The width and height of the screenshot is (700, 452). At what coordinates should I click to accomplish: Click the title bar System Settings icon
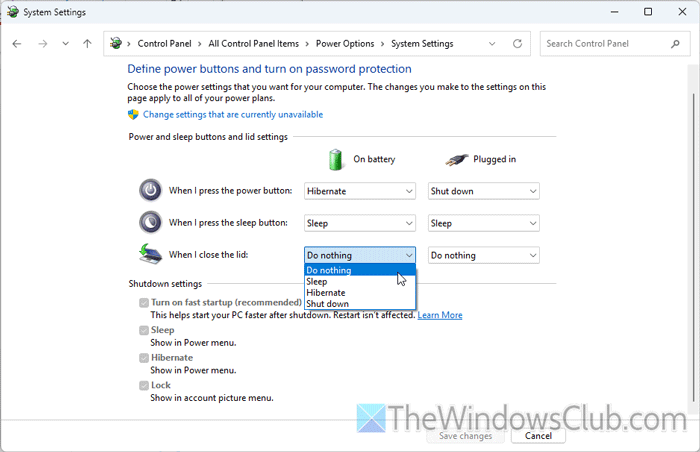click(x=12, y=12)
